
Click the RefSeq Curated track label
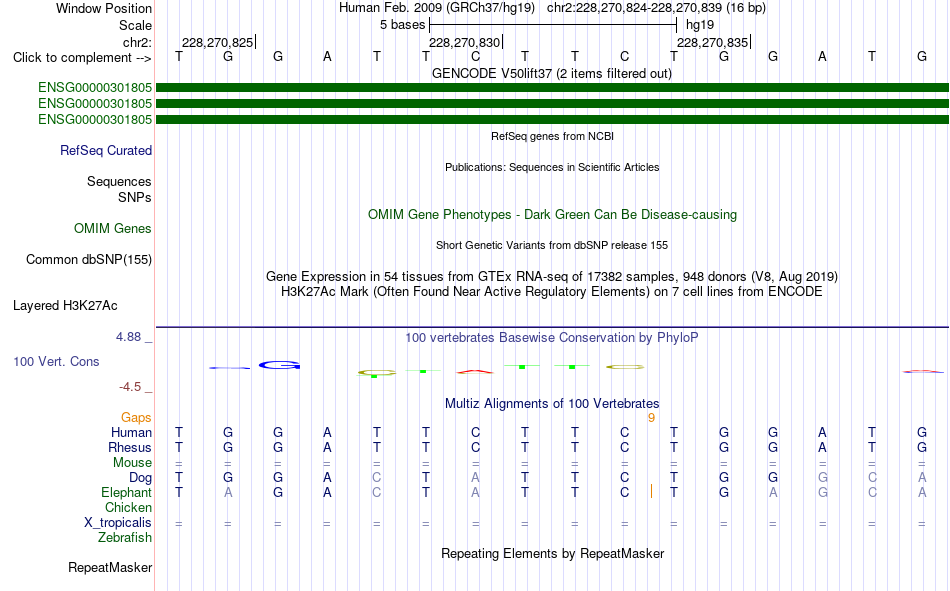coord(106,150)
